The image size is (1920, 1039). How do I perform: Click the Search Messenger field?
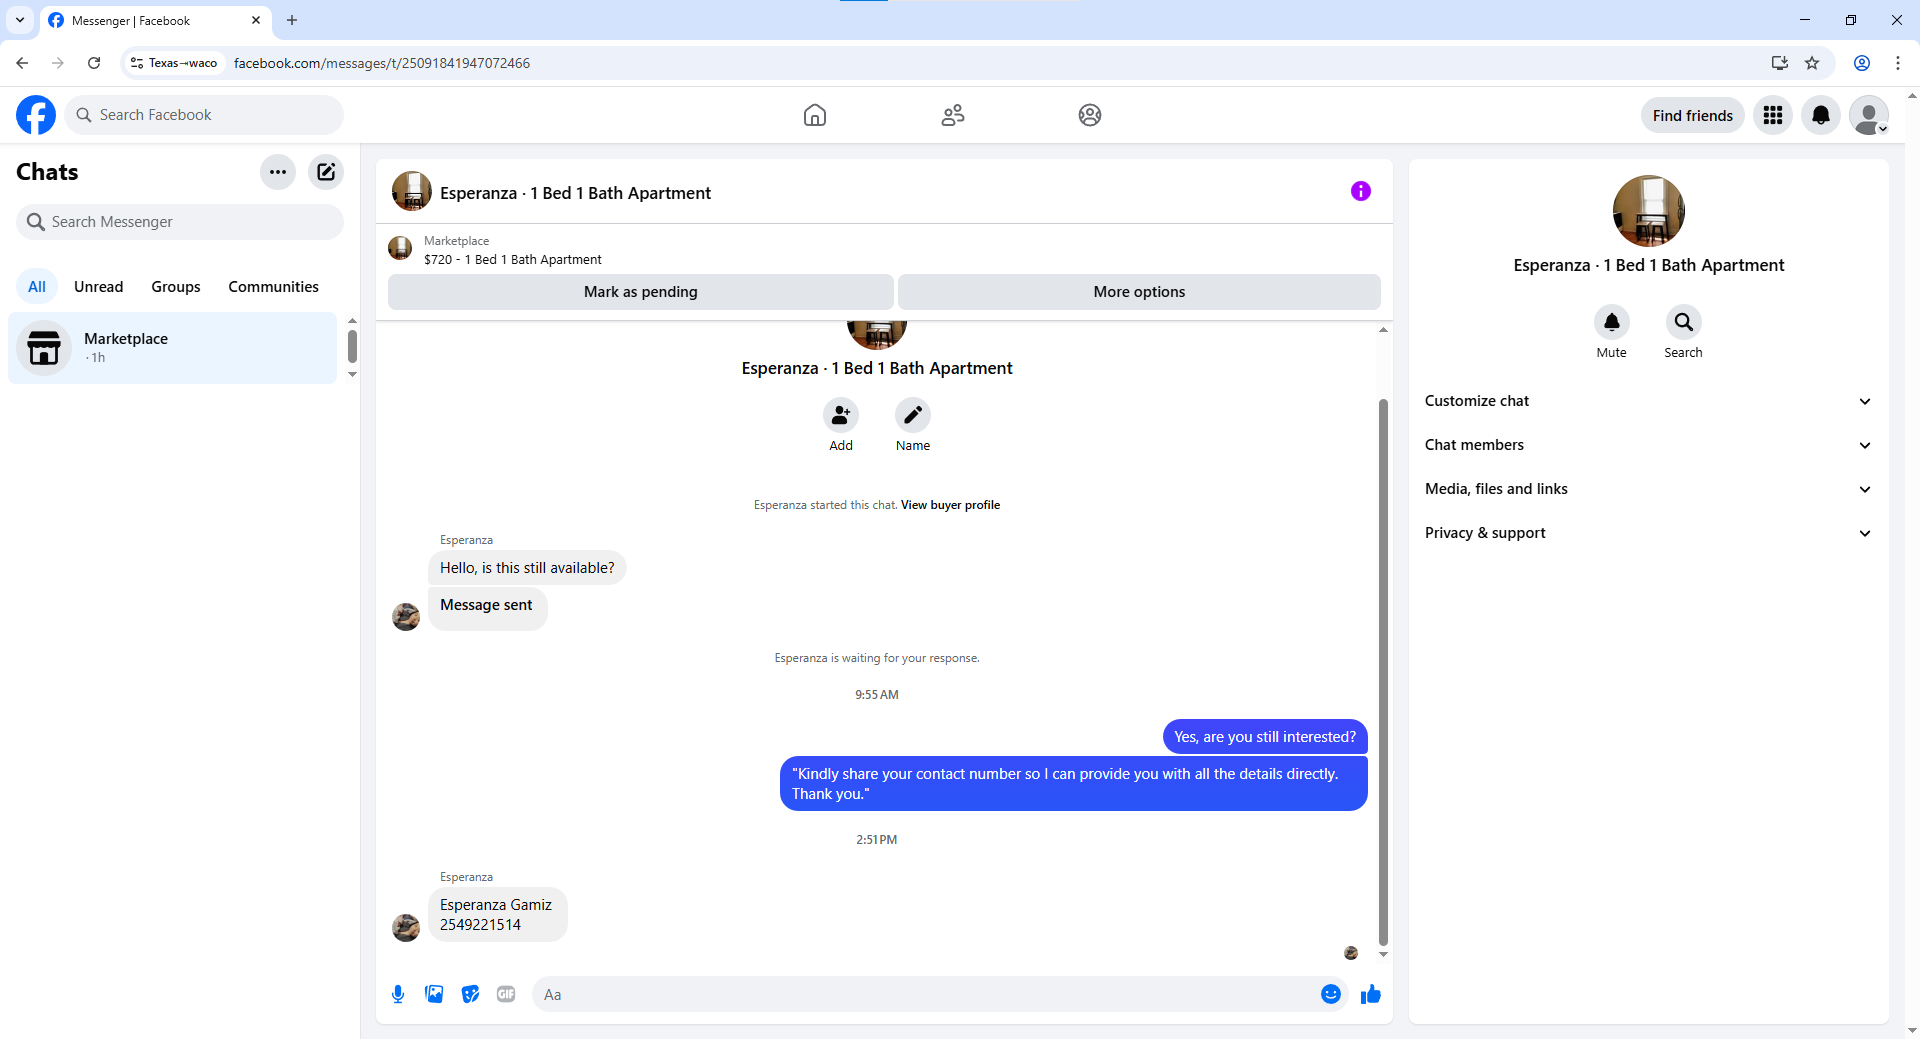point(180,222)
